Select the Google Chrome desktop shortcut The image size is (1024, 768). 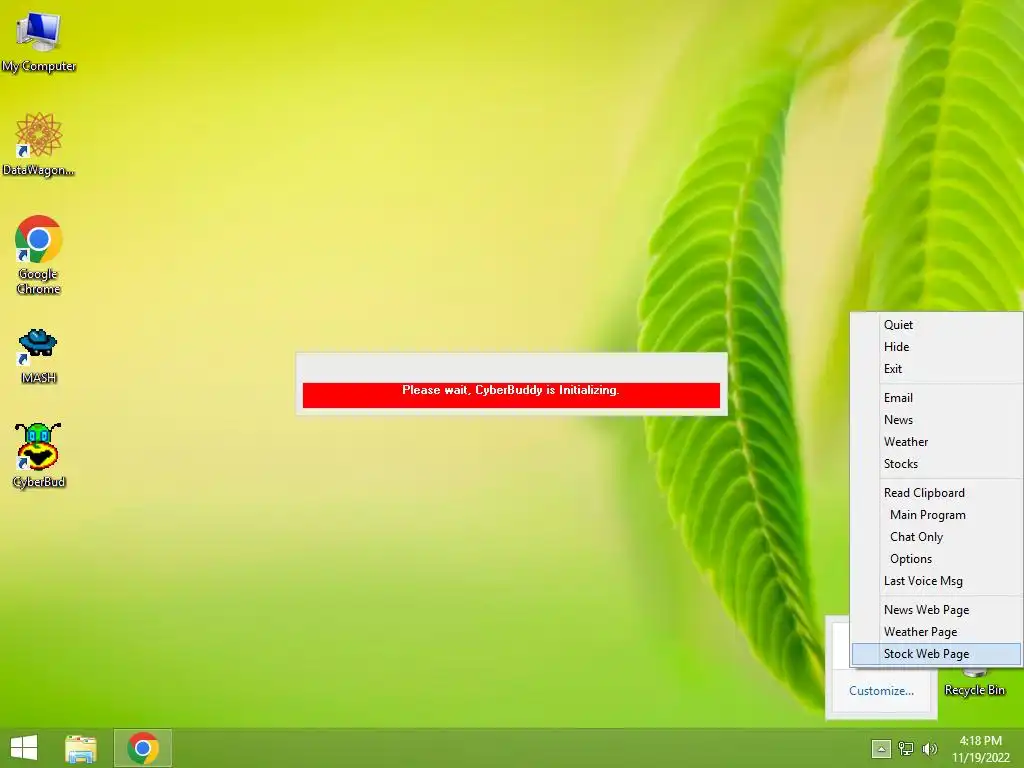click(38, 255)
